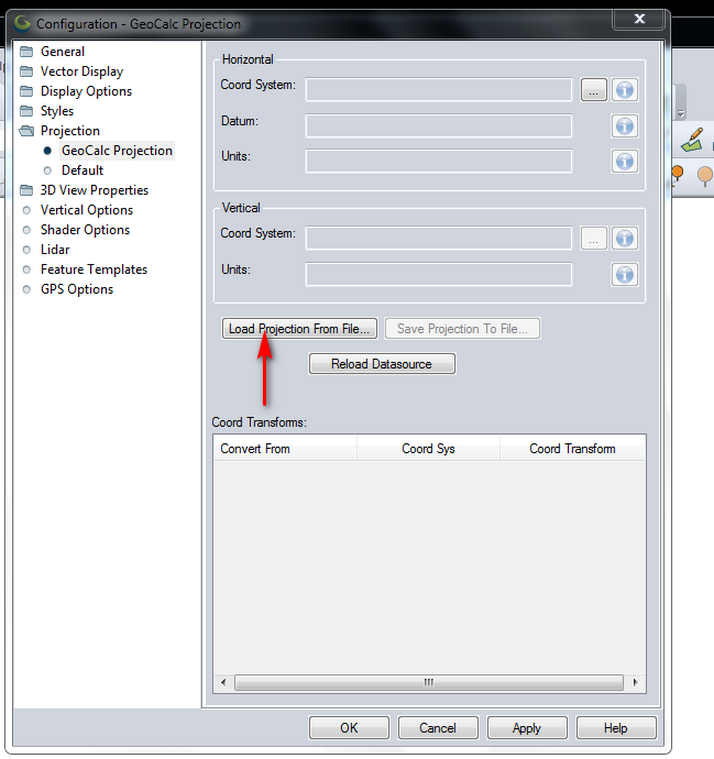The width and height of the screenshot is (714, 759).
Task: Click the Convert From column header
Action: click(x=285, y=449)
